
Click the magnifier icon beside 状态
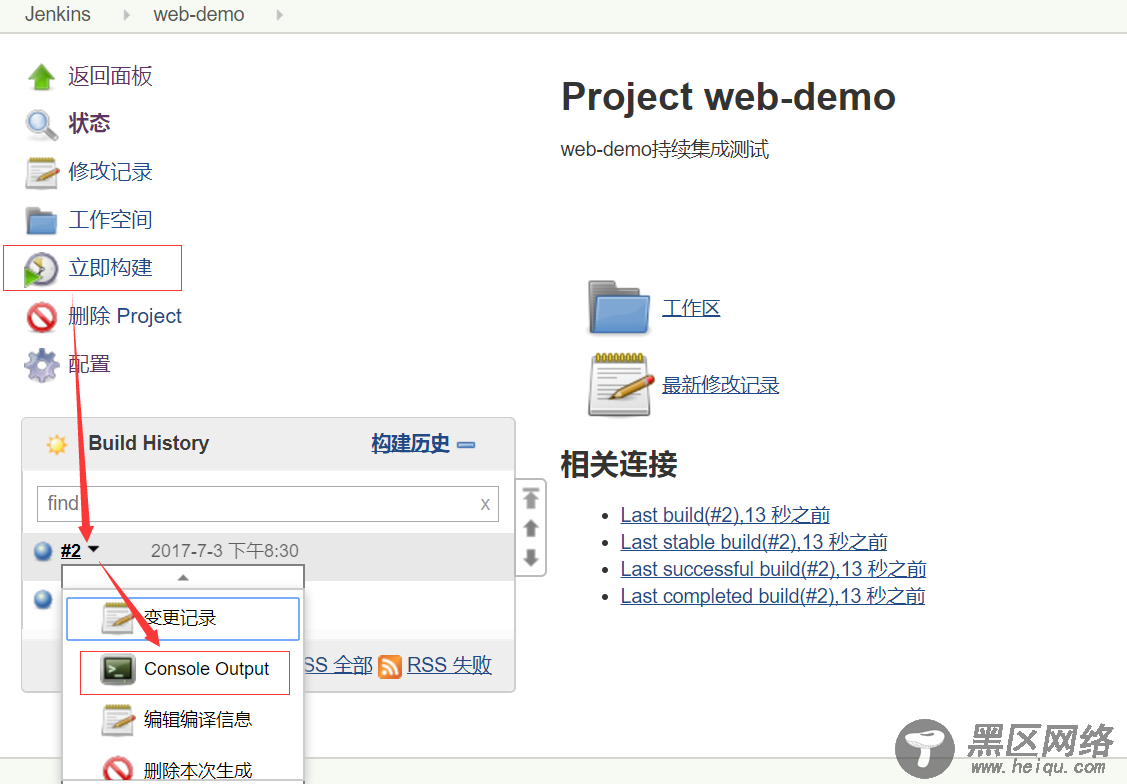tap(42, 124)
